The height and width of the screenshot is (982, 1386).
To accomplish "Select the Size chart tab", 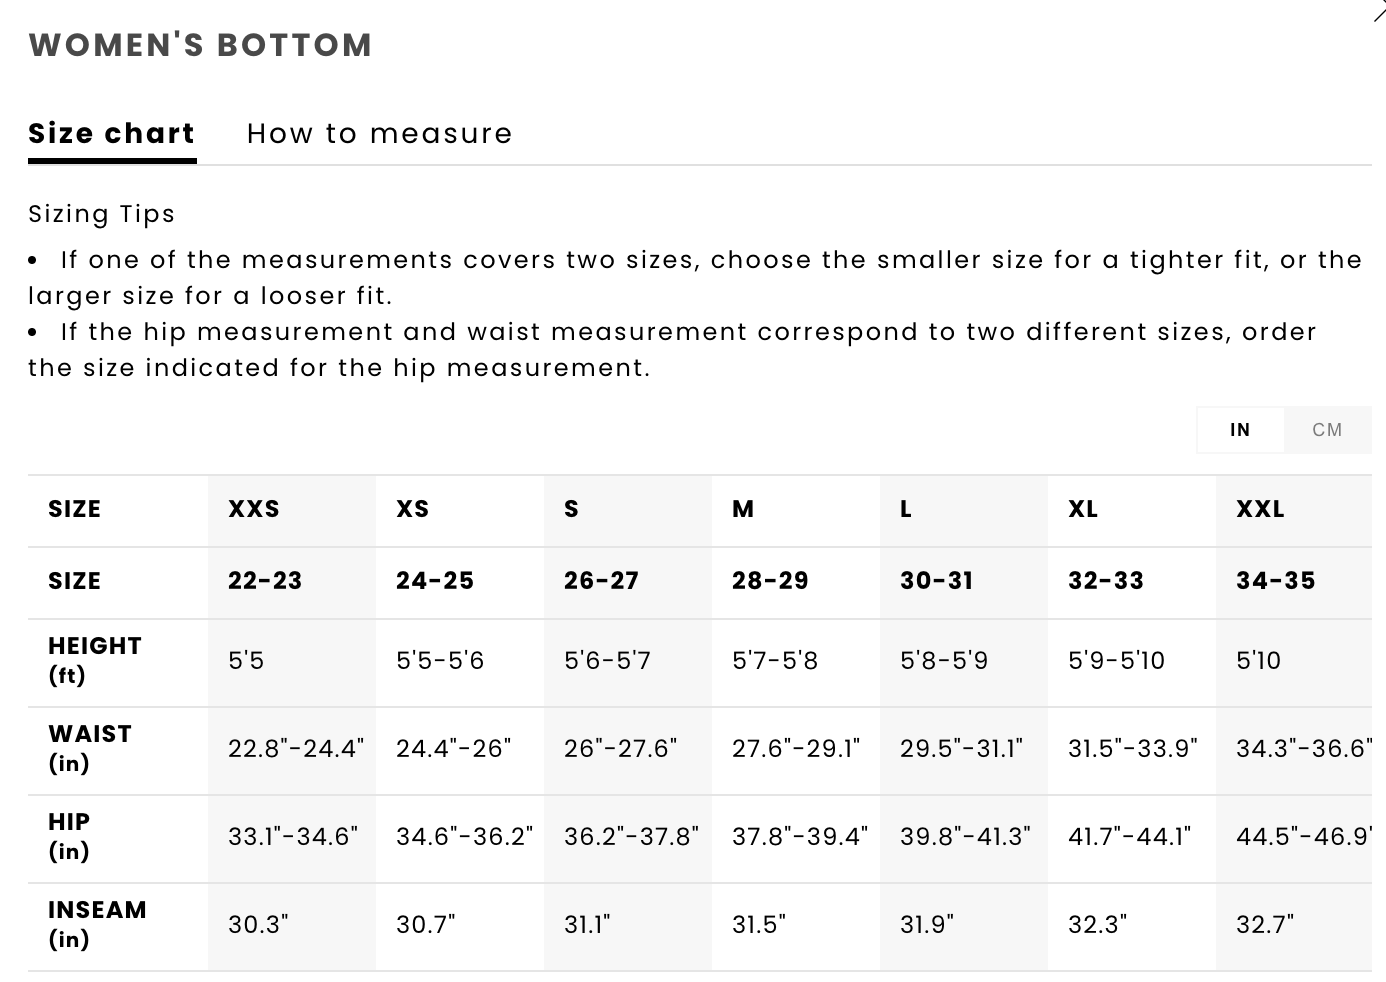I will tap(112, 134).
